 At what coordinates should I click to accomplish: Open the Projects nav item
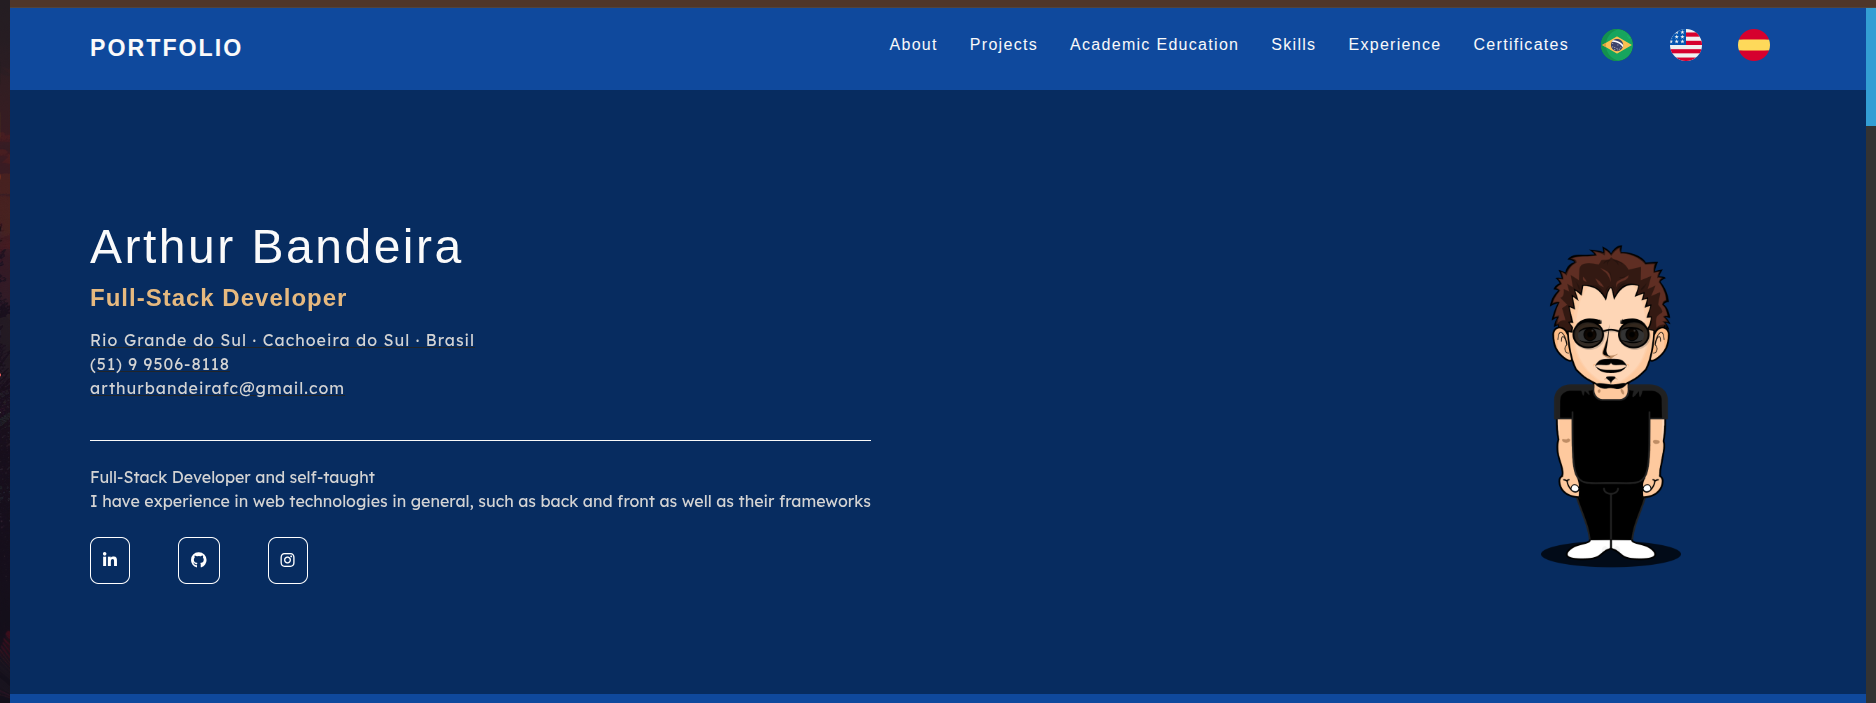(x=1003, y=45)
